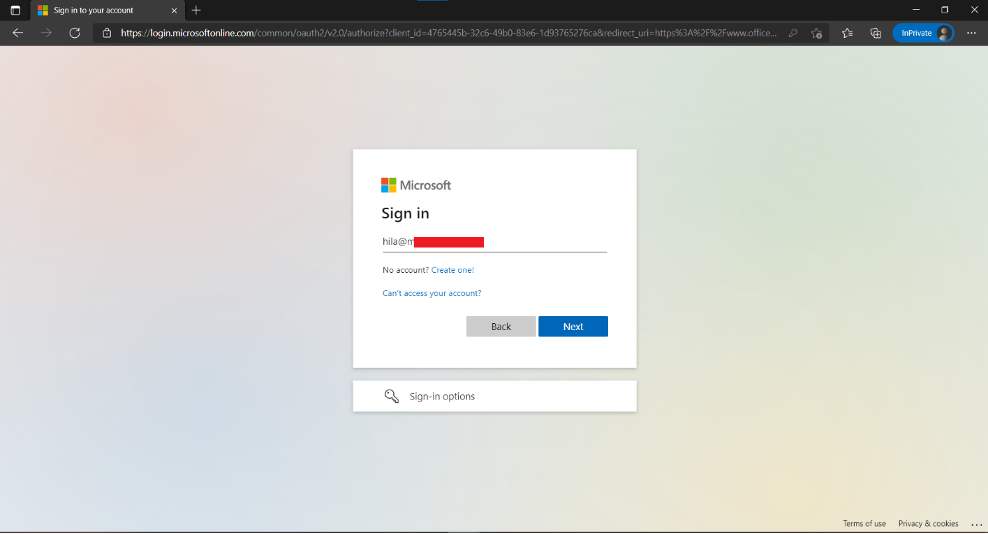Add this page to favorites star
988x534 pixels.
pyautogui.click(x=817, y=33)
